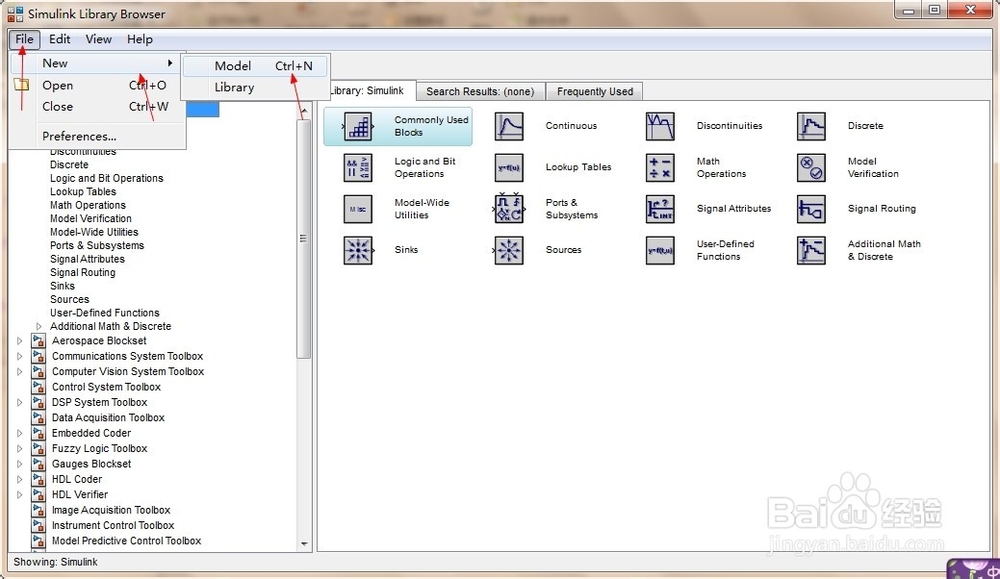Expand the HDL Coder node
Screen dimensions: 1000x579
pyautogui.click(x=19, y=479)
